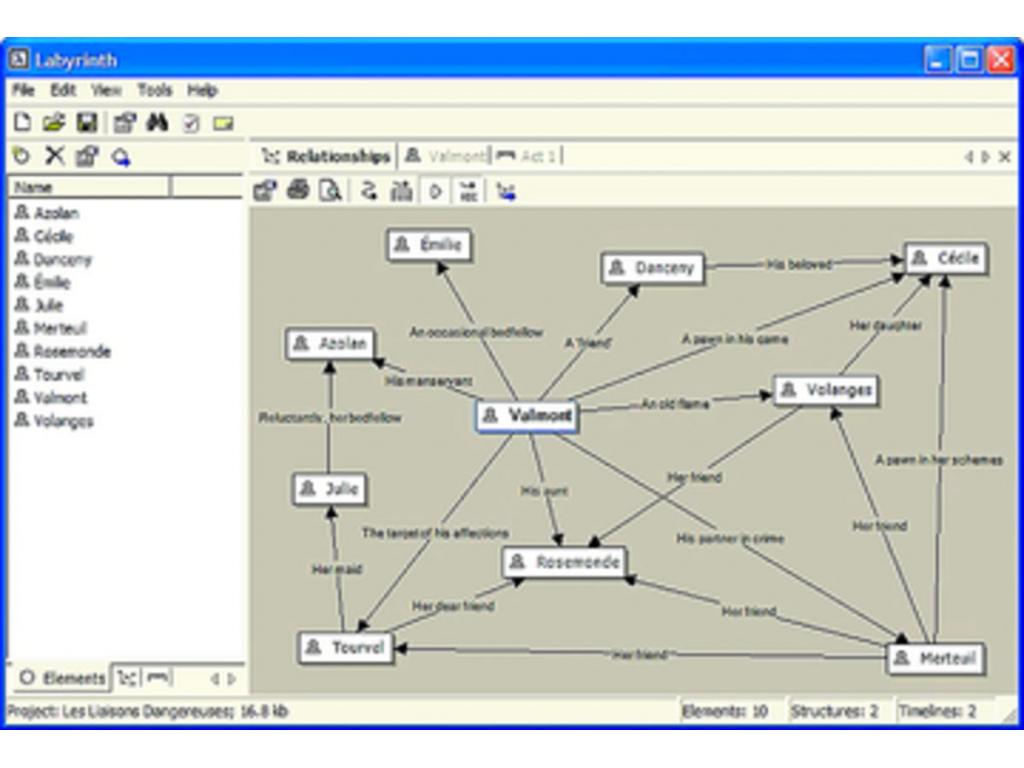Image resolution: width=1024 pixels, height=768 pixels.
Task: Delete the selected element with the X icon
Action: 55,156
